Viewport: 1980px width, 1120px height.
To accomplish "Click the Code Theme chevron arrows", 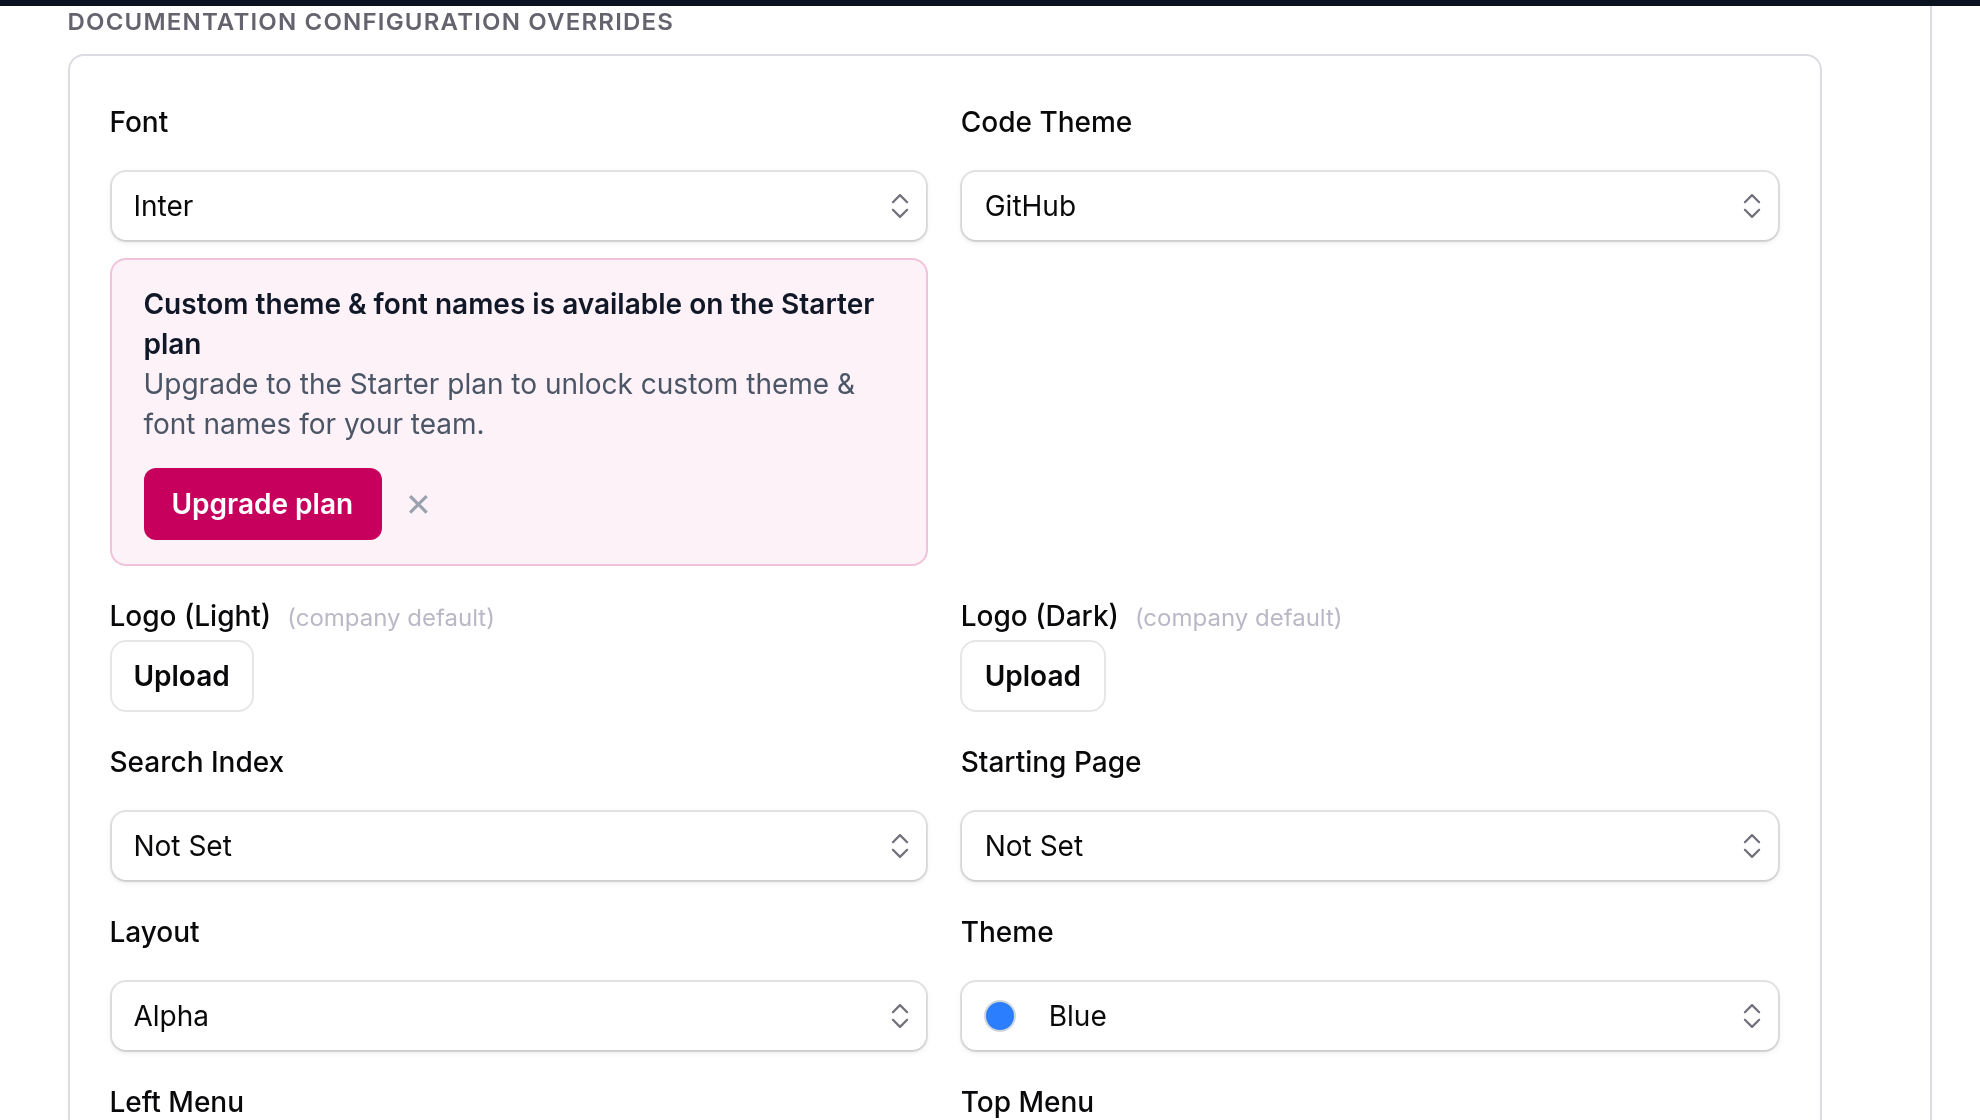I will click(1752, 206).
